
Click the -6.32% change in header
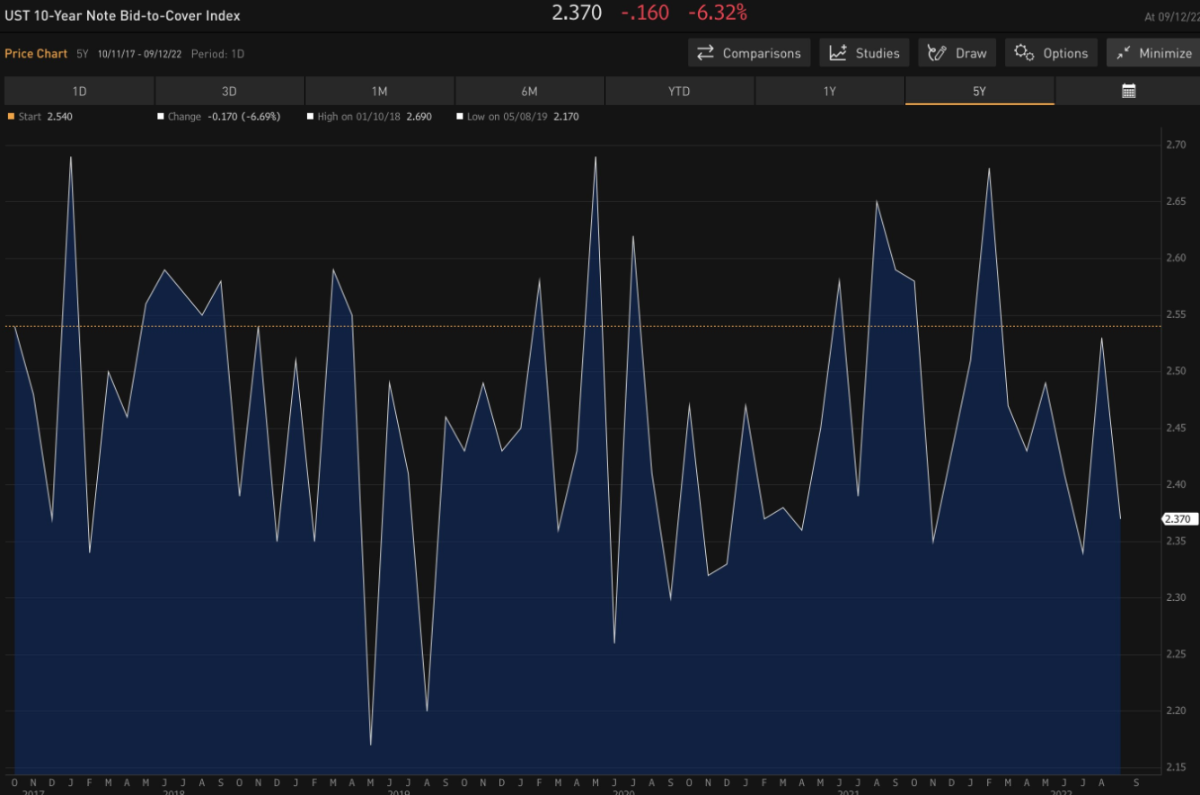[717, 14]
